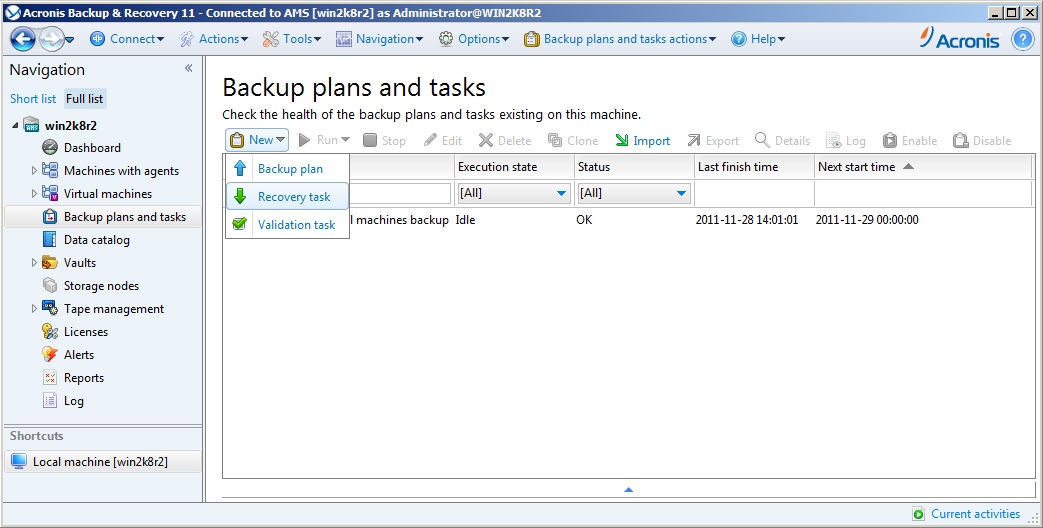The width and height of the screenshot is (1043, 528).
Task: Open the Actions menu
Action: (214, 39)
